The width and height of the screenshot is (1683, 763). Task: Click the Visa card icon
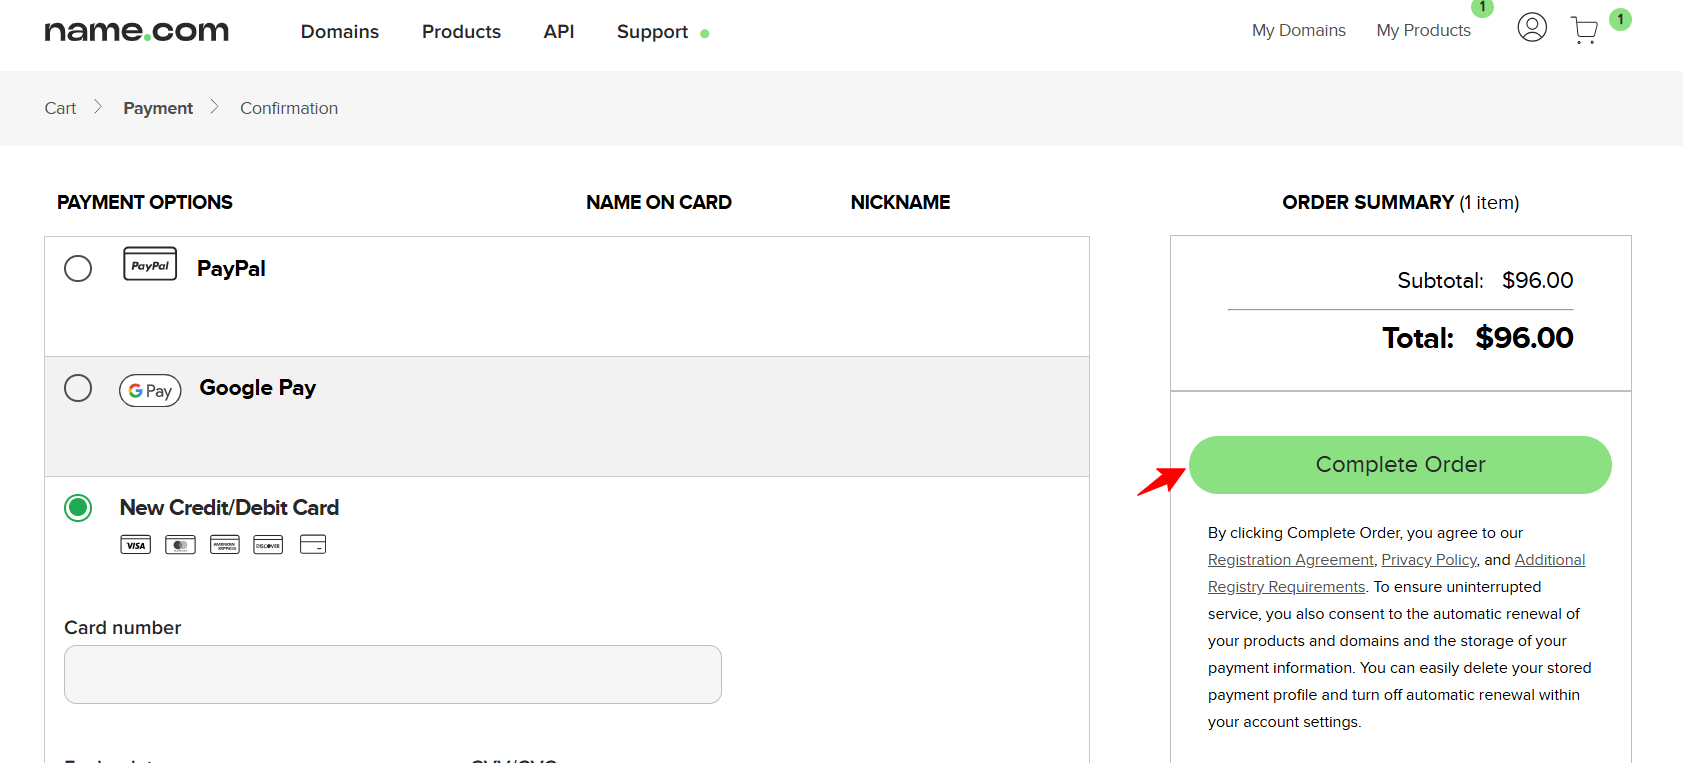pyautogui.click(x=136, y=544)
